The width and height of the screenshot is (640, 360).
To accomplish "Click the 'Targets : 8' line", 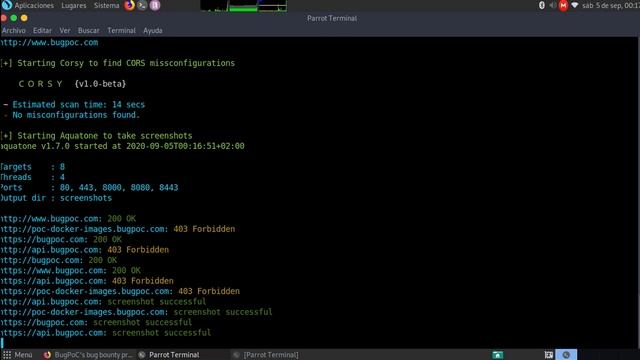I will click(32, 167).
